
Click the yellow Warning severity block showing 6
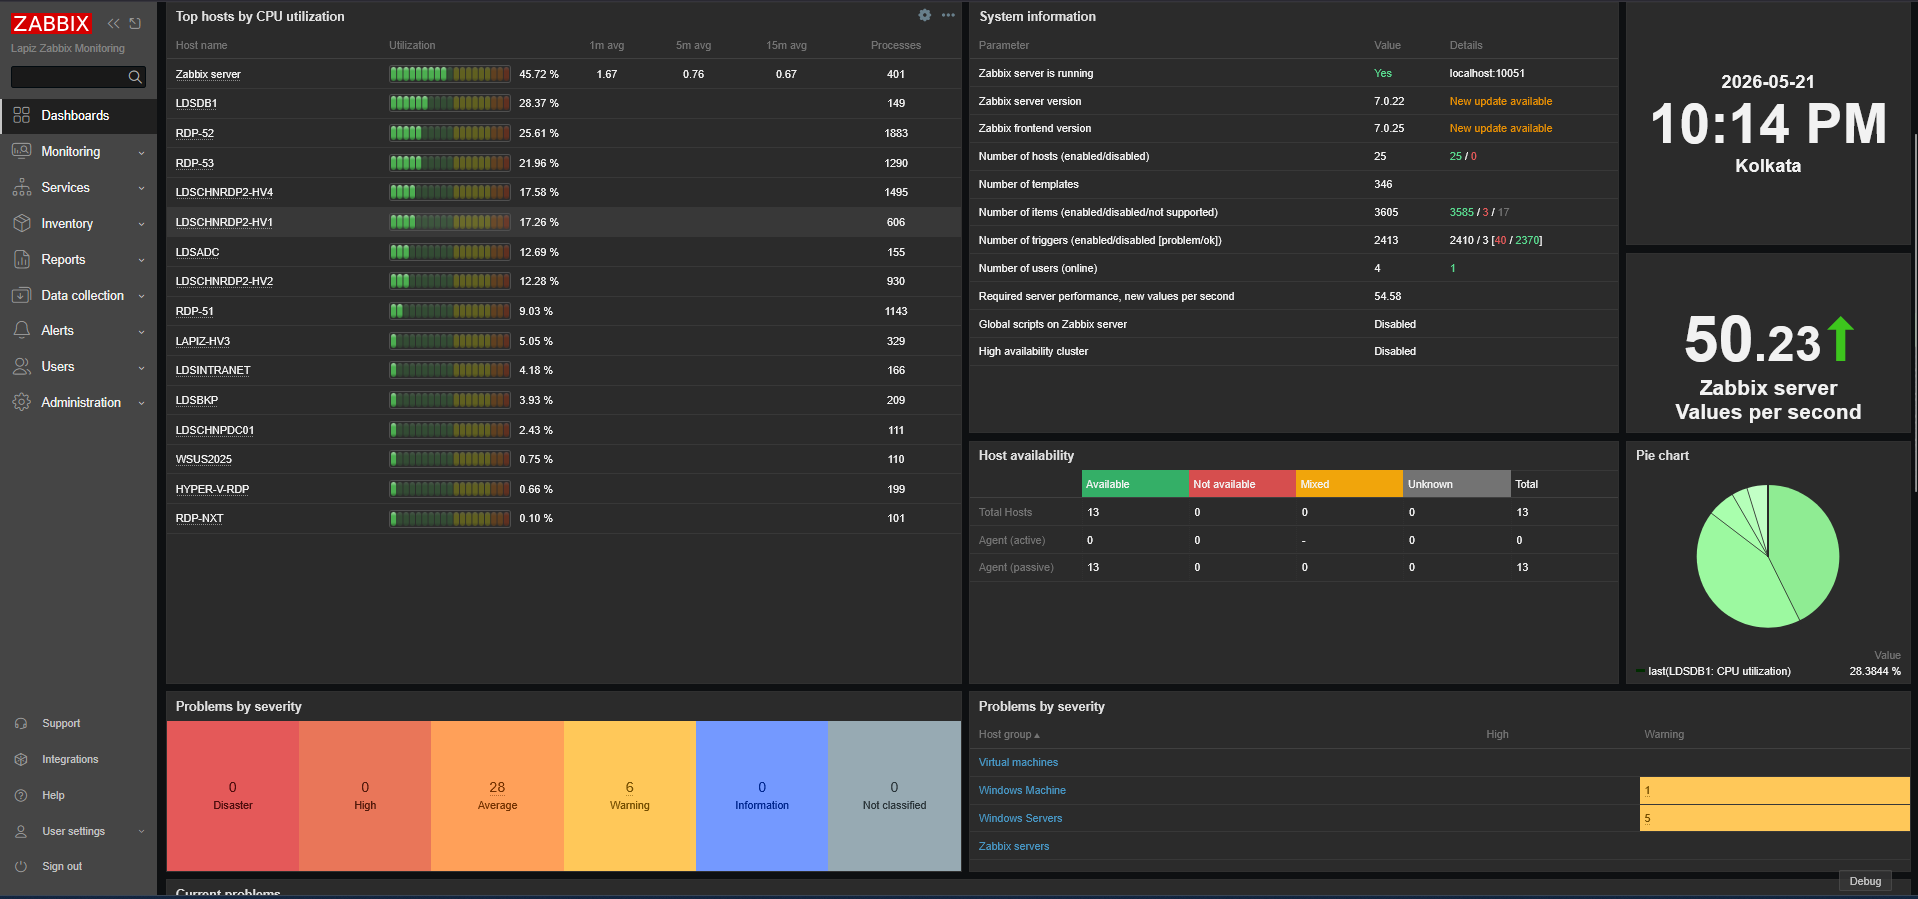pos(630,796)
